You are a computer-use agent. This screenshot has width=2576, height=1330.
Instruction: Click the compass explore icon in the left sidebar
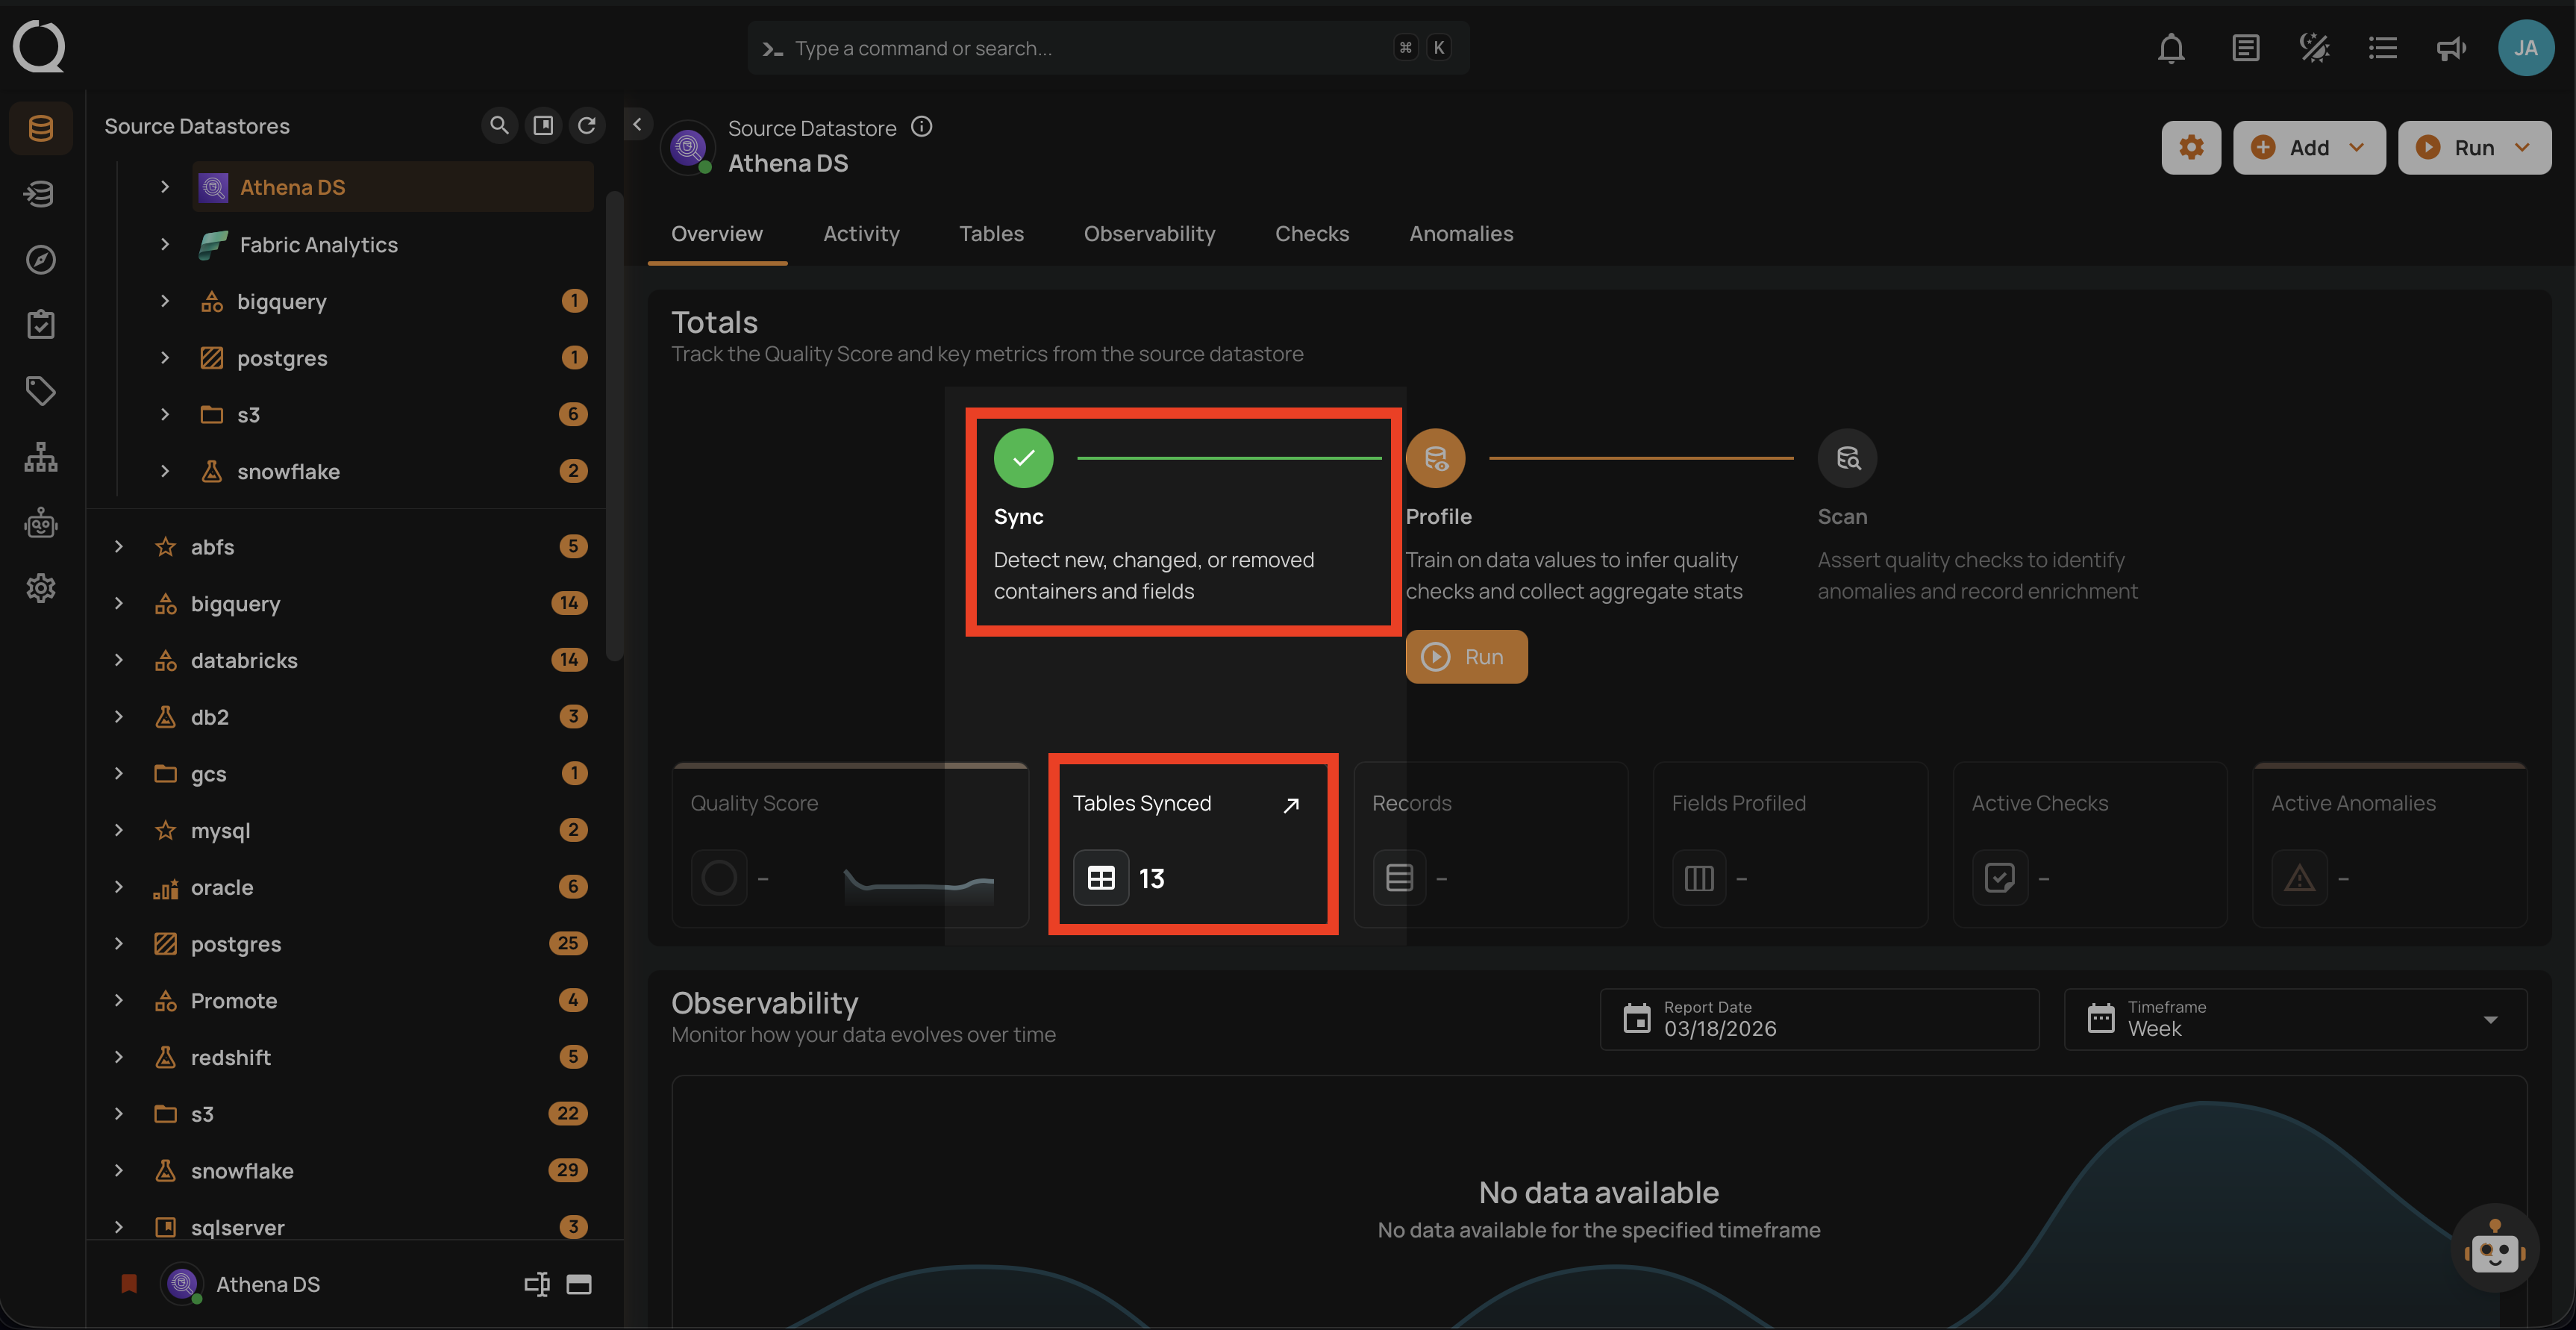[40, 259]
